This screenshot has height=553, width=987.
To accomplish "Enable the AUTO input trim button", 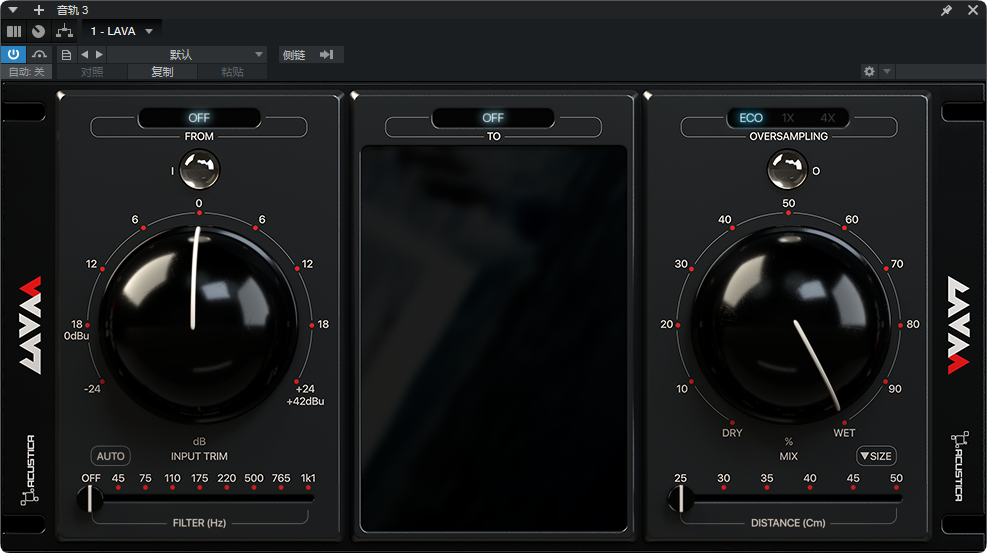I will pos(111,456).
